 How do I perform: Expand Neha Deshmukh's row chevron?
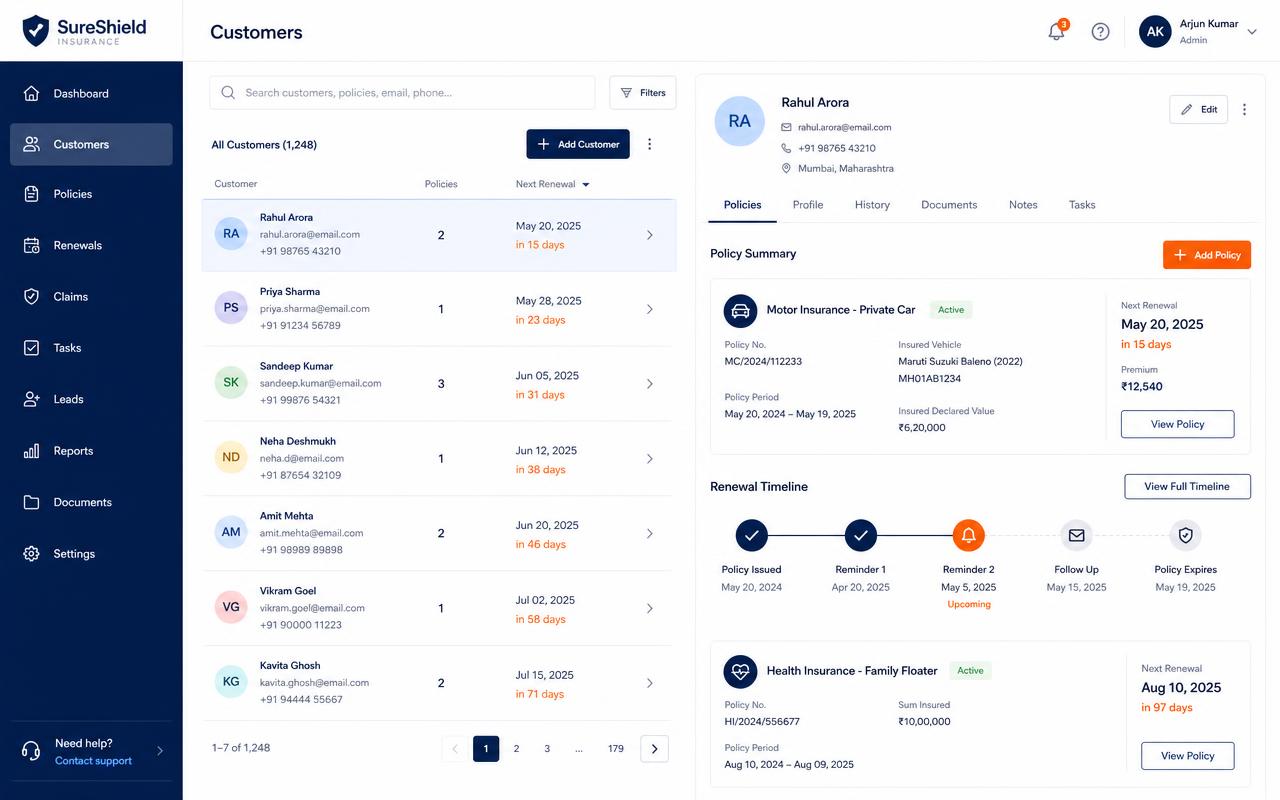pyautogui.click(x=649, y=459)
